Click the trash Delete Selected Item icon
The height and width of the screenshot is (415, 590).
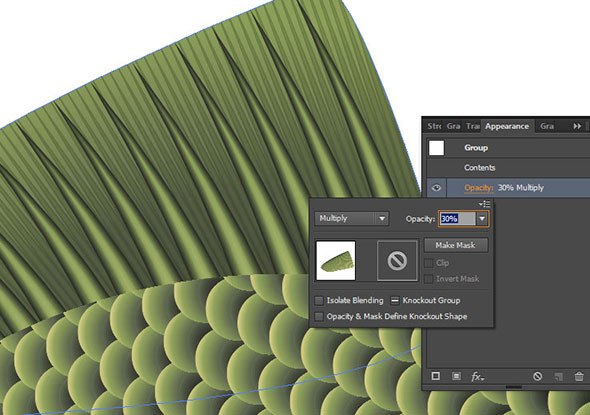[x=579, y=376]
